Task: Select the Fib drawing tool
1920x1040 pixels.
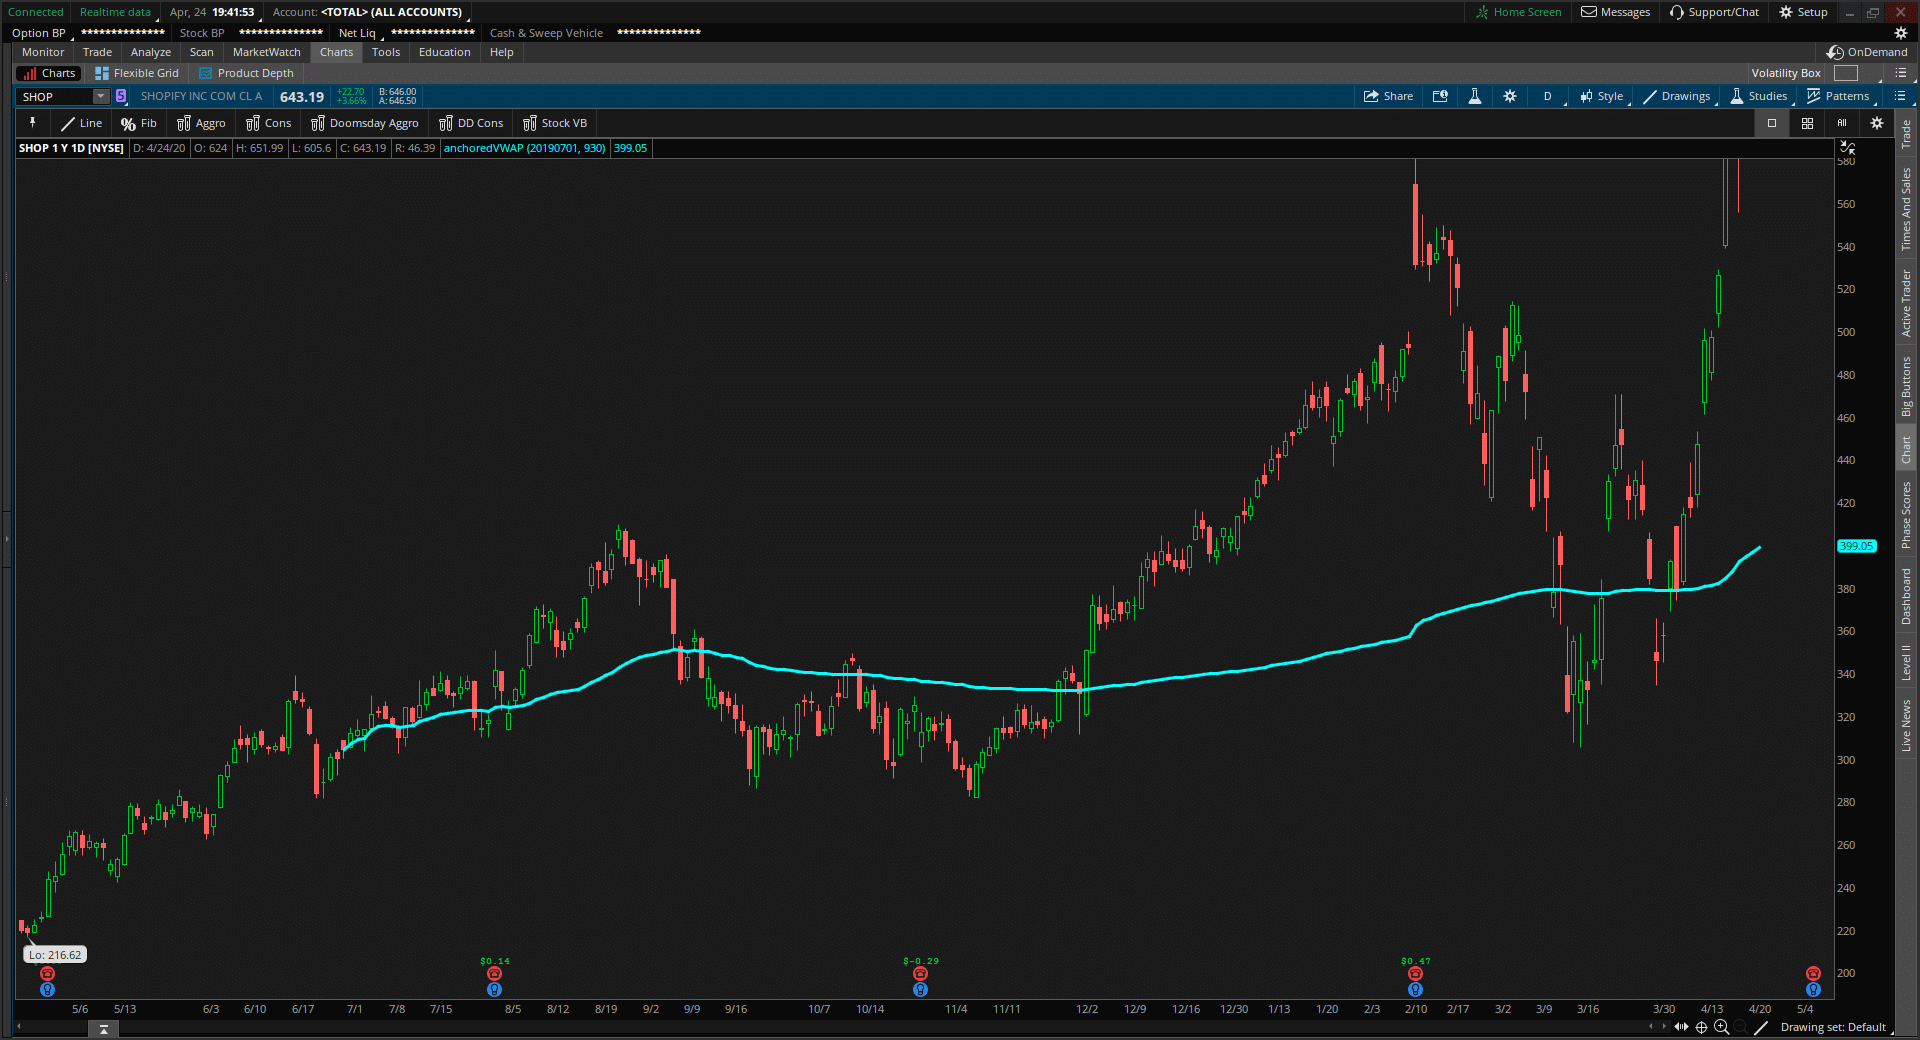Action: (x=139, y=123)
